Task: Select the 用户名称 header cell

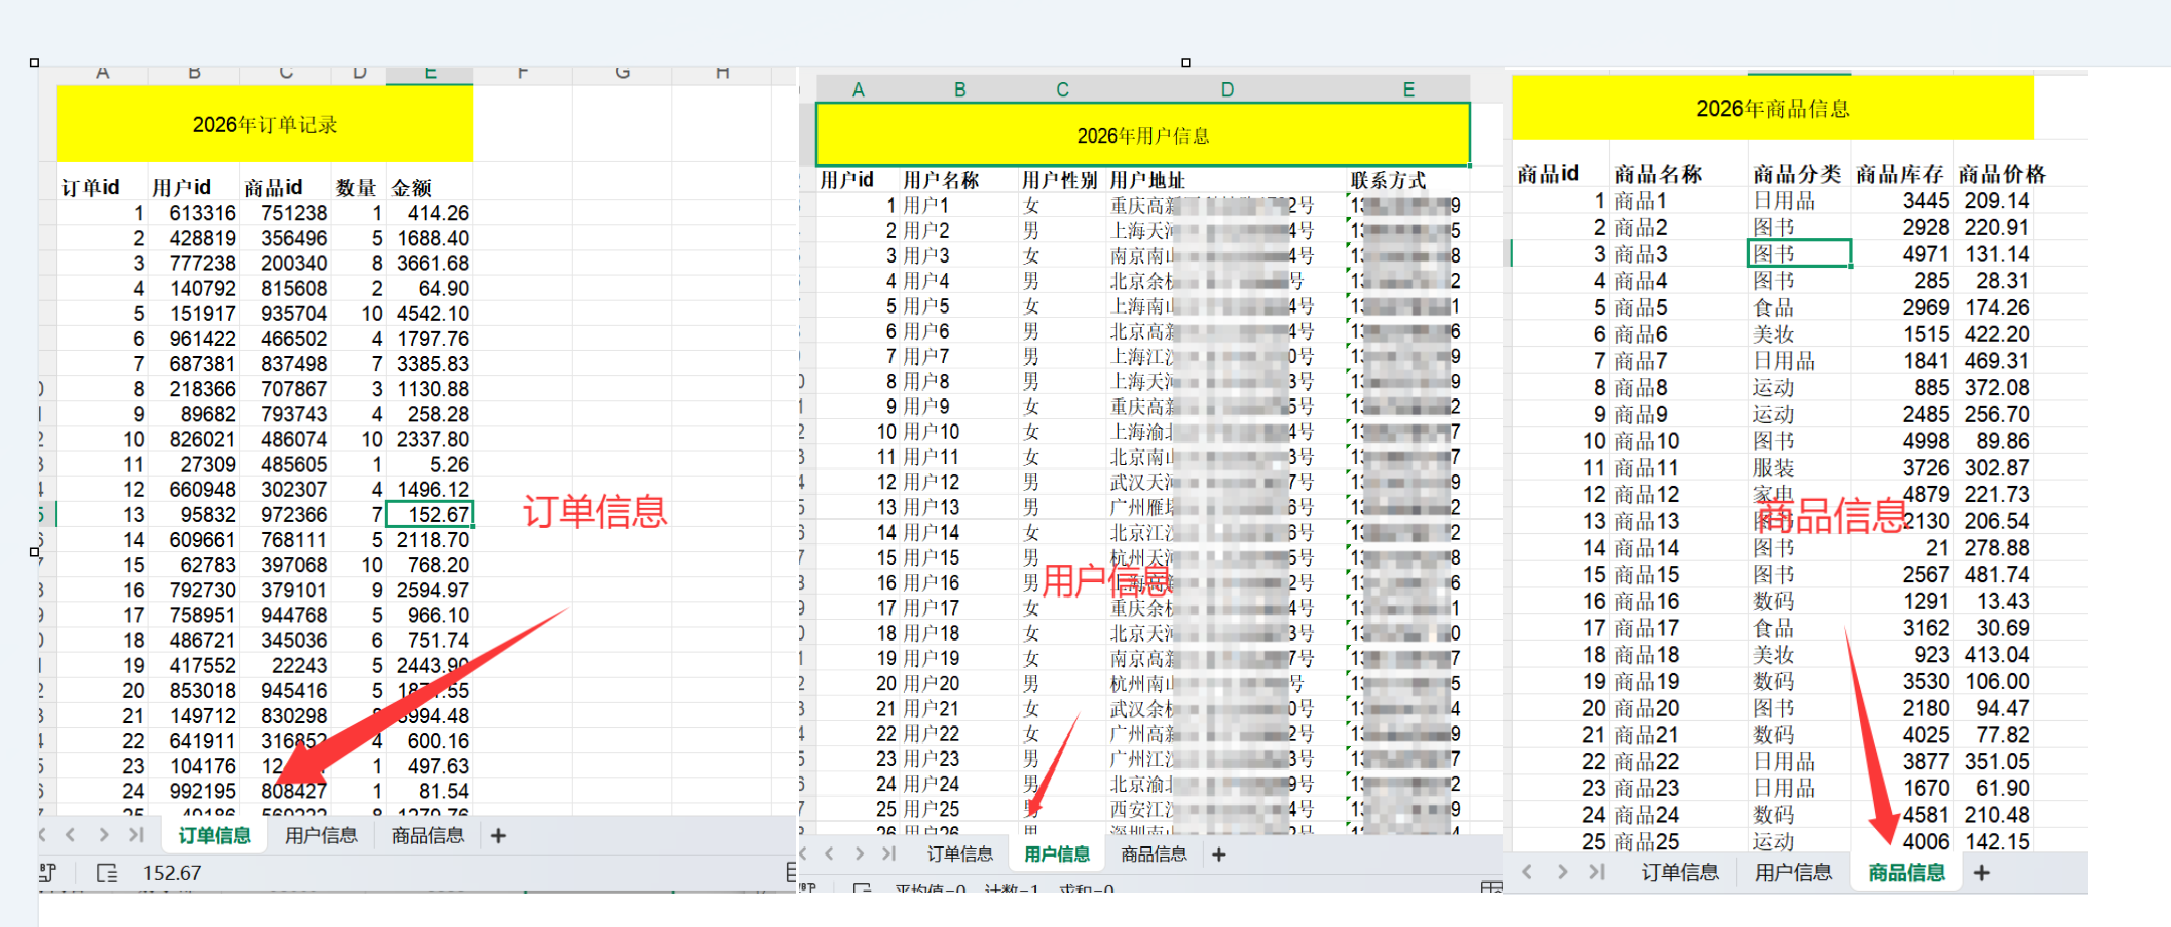Action: point(959,180)
